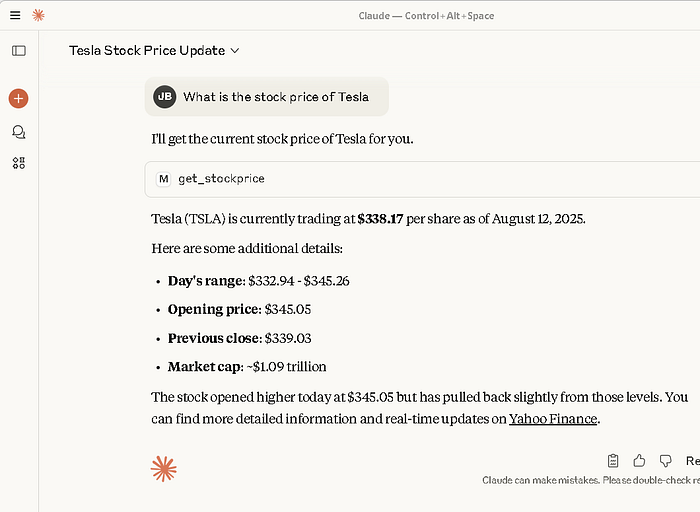Image resolution: width=700 pixels, height=512 pixels.
Task: Click the JB user avatar
Action: pyautogui.click(x=164, y=97)
